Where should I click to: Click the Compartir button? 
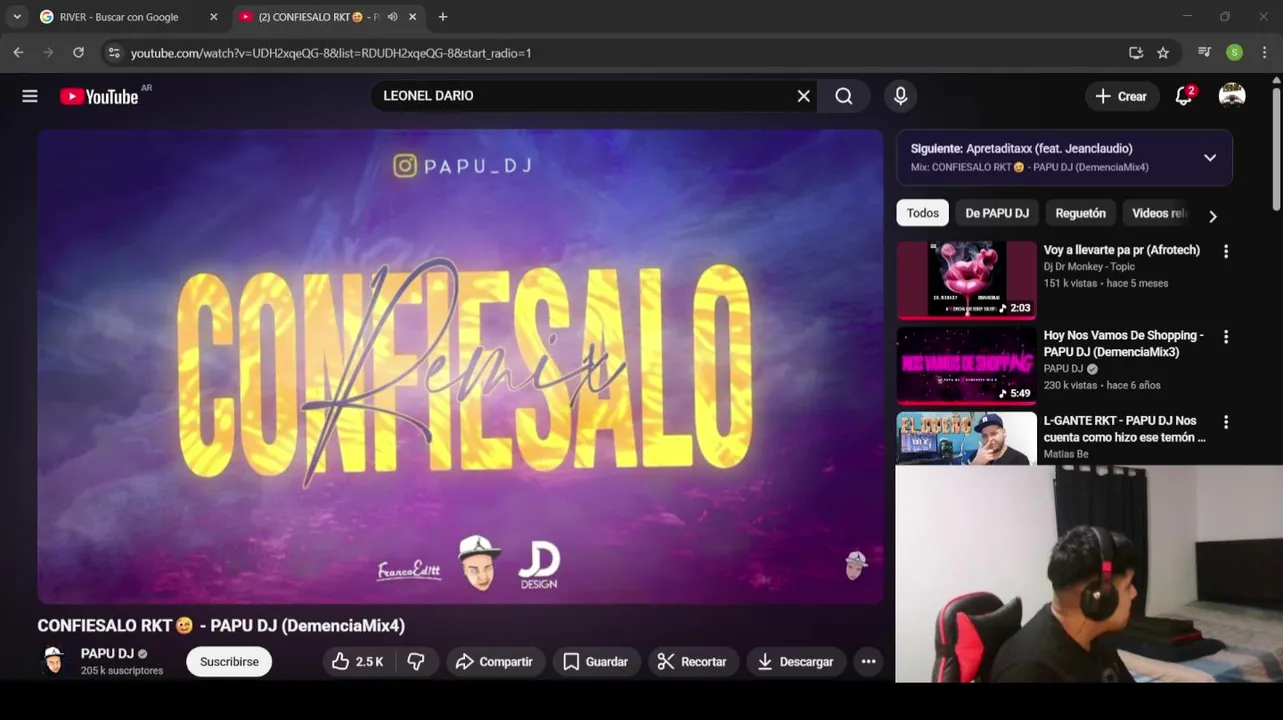(494, 662)
